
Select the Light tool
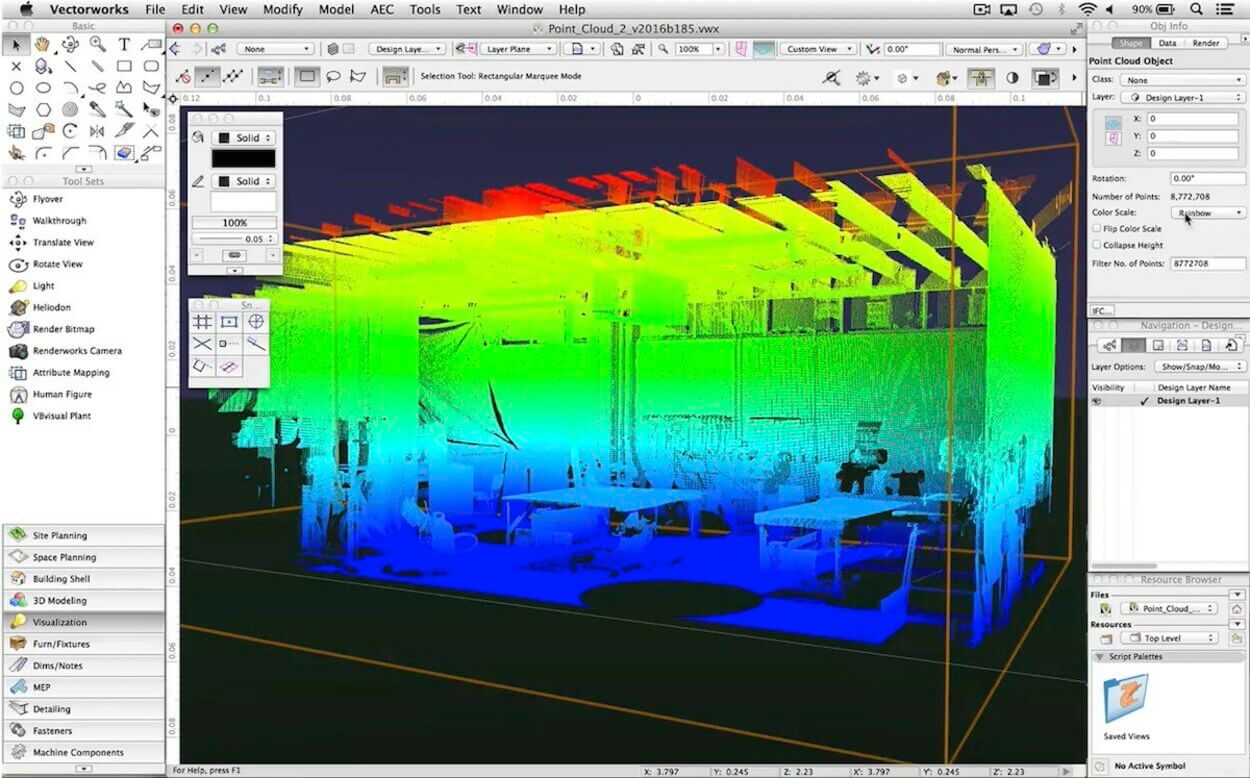(x=43, y=286)
